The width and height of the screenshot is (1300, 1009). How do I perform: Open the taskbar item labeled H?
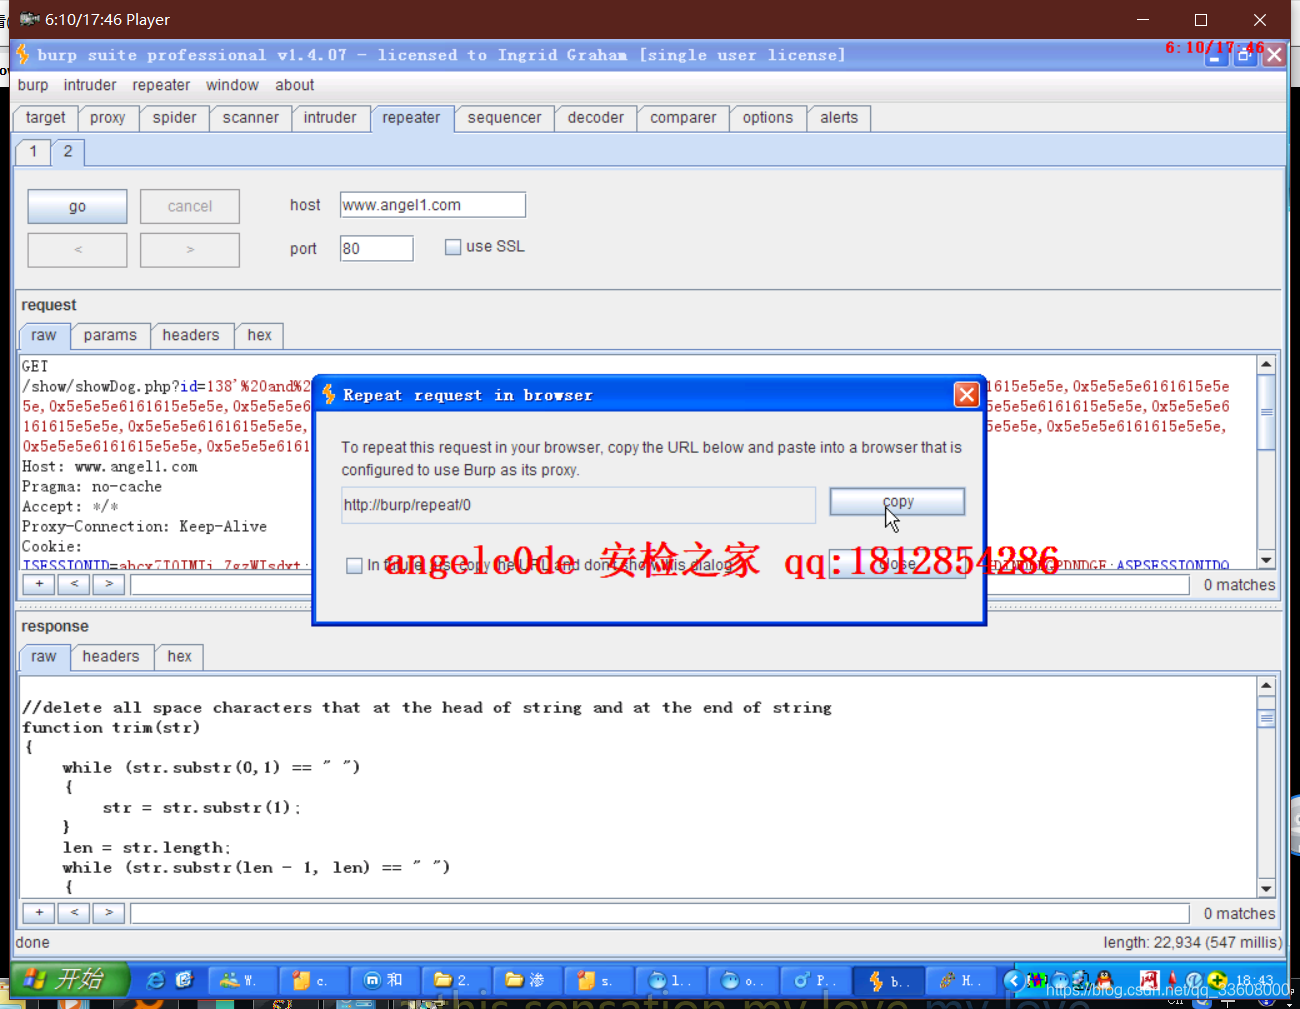click(x=959, y=981)
